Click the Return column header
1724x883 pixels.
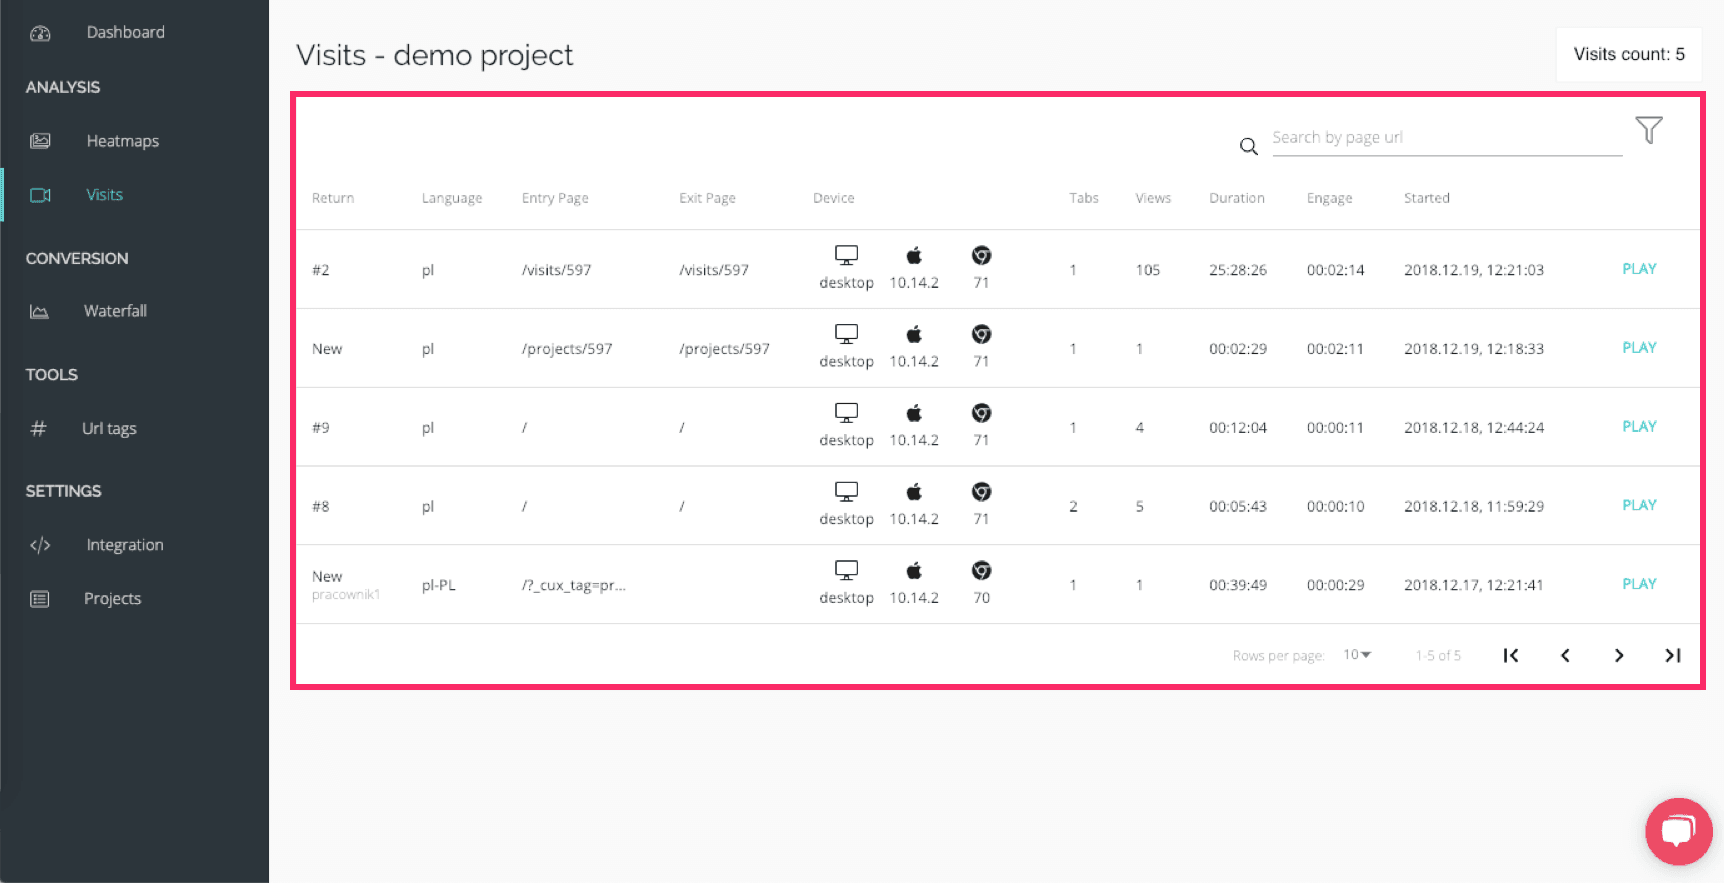(x=333, y=198)
